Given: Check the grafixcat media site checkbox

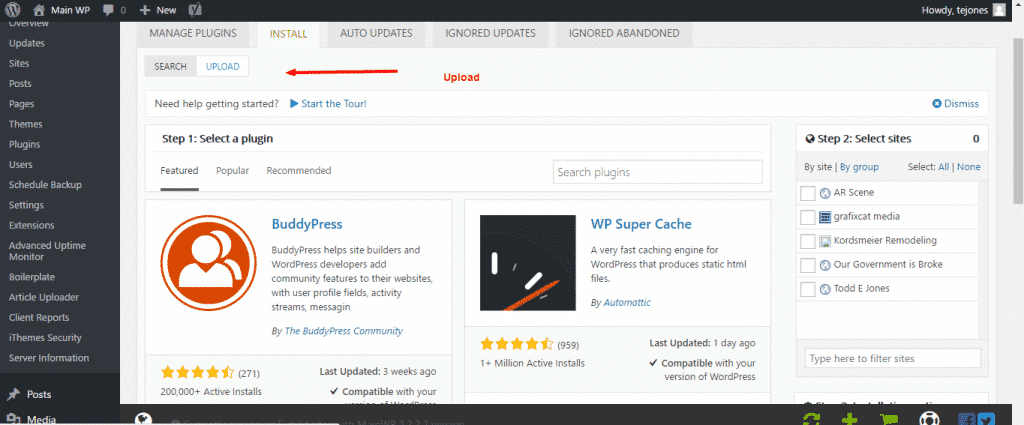Looking at the screenshot, I should [808, 217].
